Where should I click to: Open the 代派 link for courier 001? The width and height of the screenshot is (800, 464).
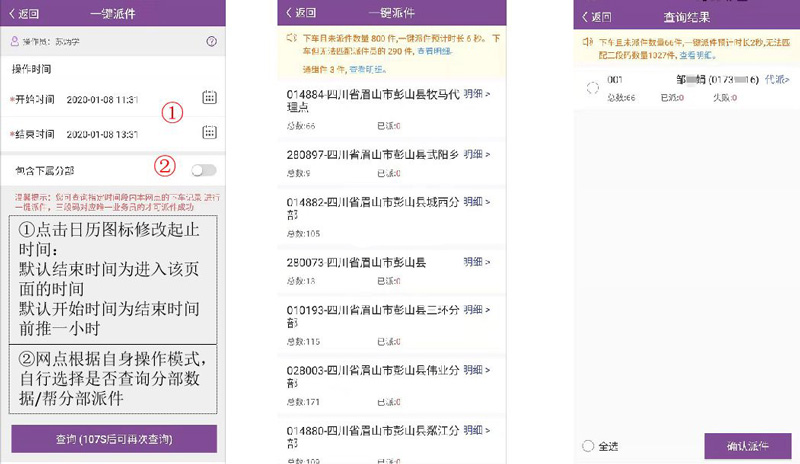pos(777,79)
